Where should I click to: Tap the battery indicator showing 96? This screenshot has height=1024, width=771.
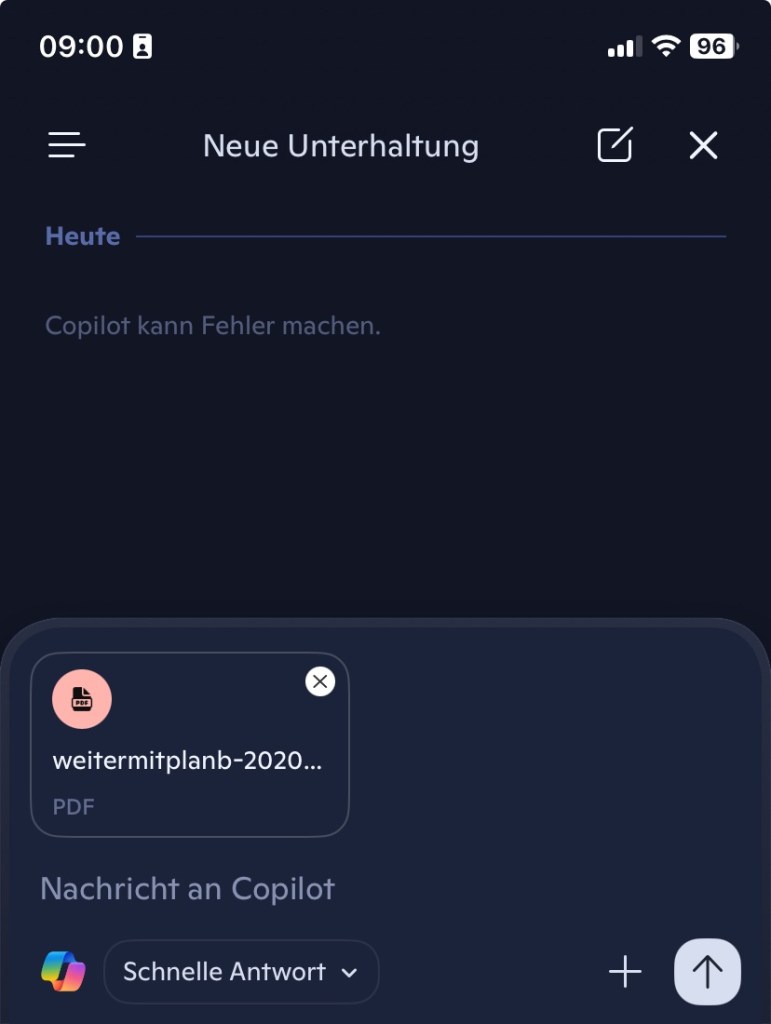[712, 46]
